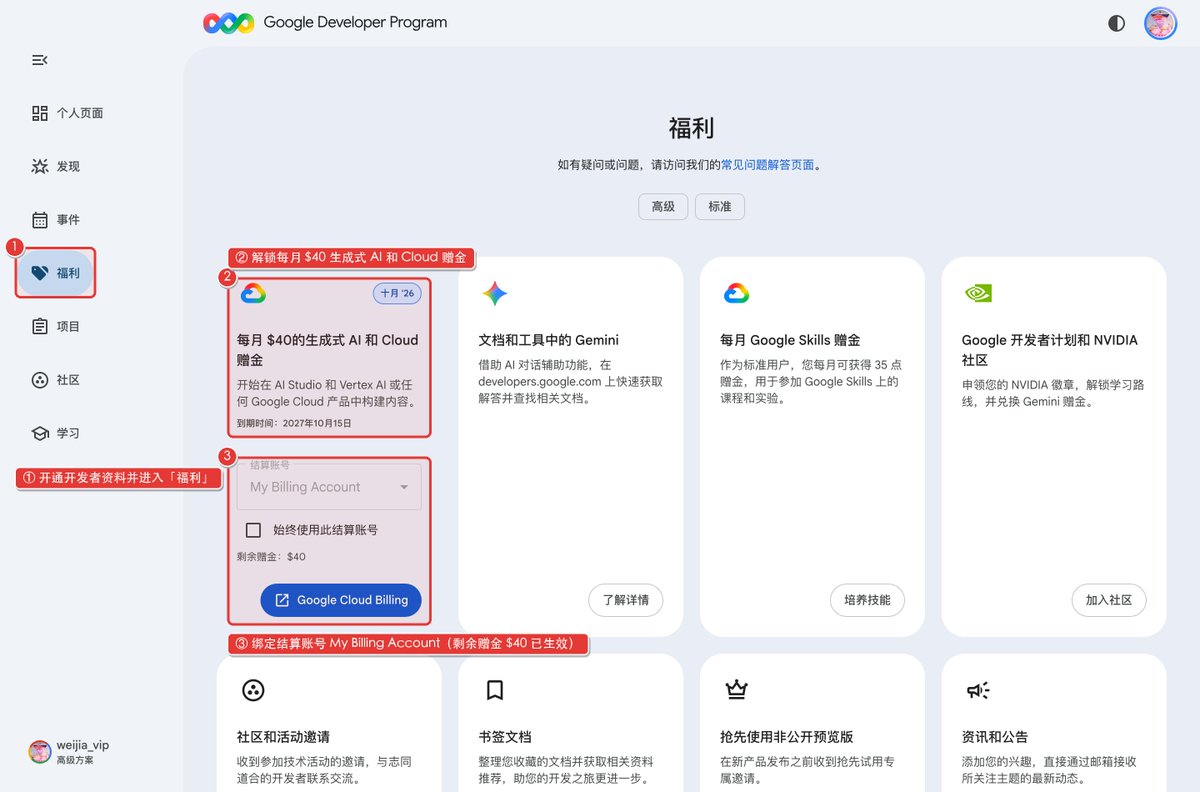The image size is (1200, 792).
Task: Click the 资讯和公告 megaphone icon
Action: click(x=977, y=690)
